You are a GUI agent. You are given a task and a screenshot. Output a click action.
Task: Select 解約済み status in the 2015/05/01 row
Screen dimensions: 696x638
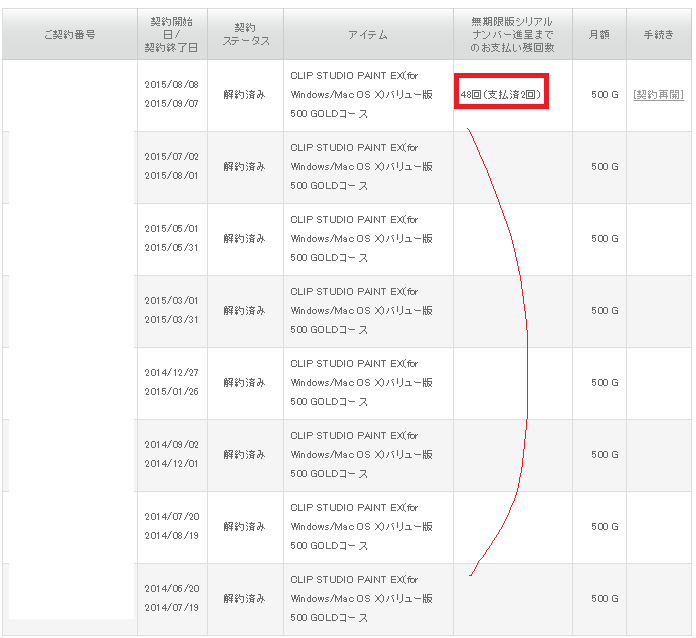245,238
